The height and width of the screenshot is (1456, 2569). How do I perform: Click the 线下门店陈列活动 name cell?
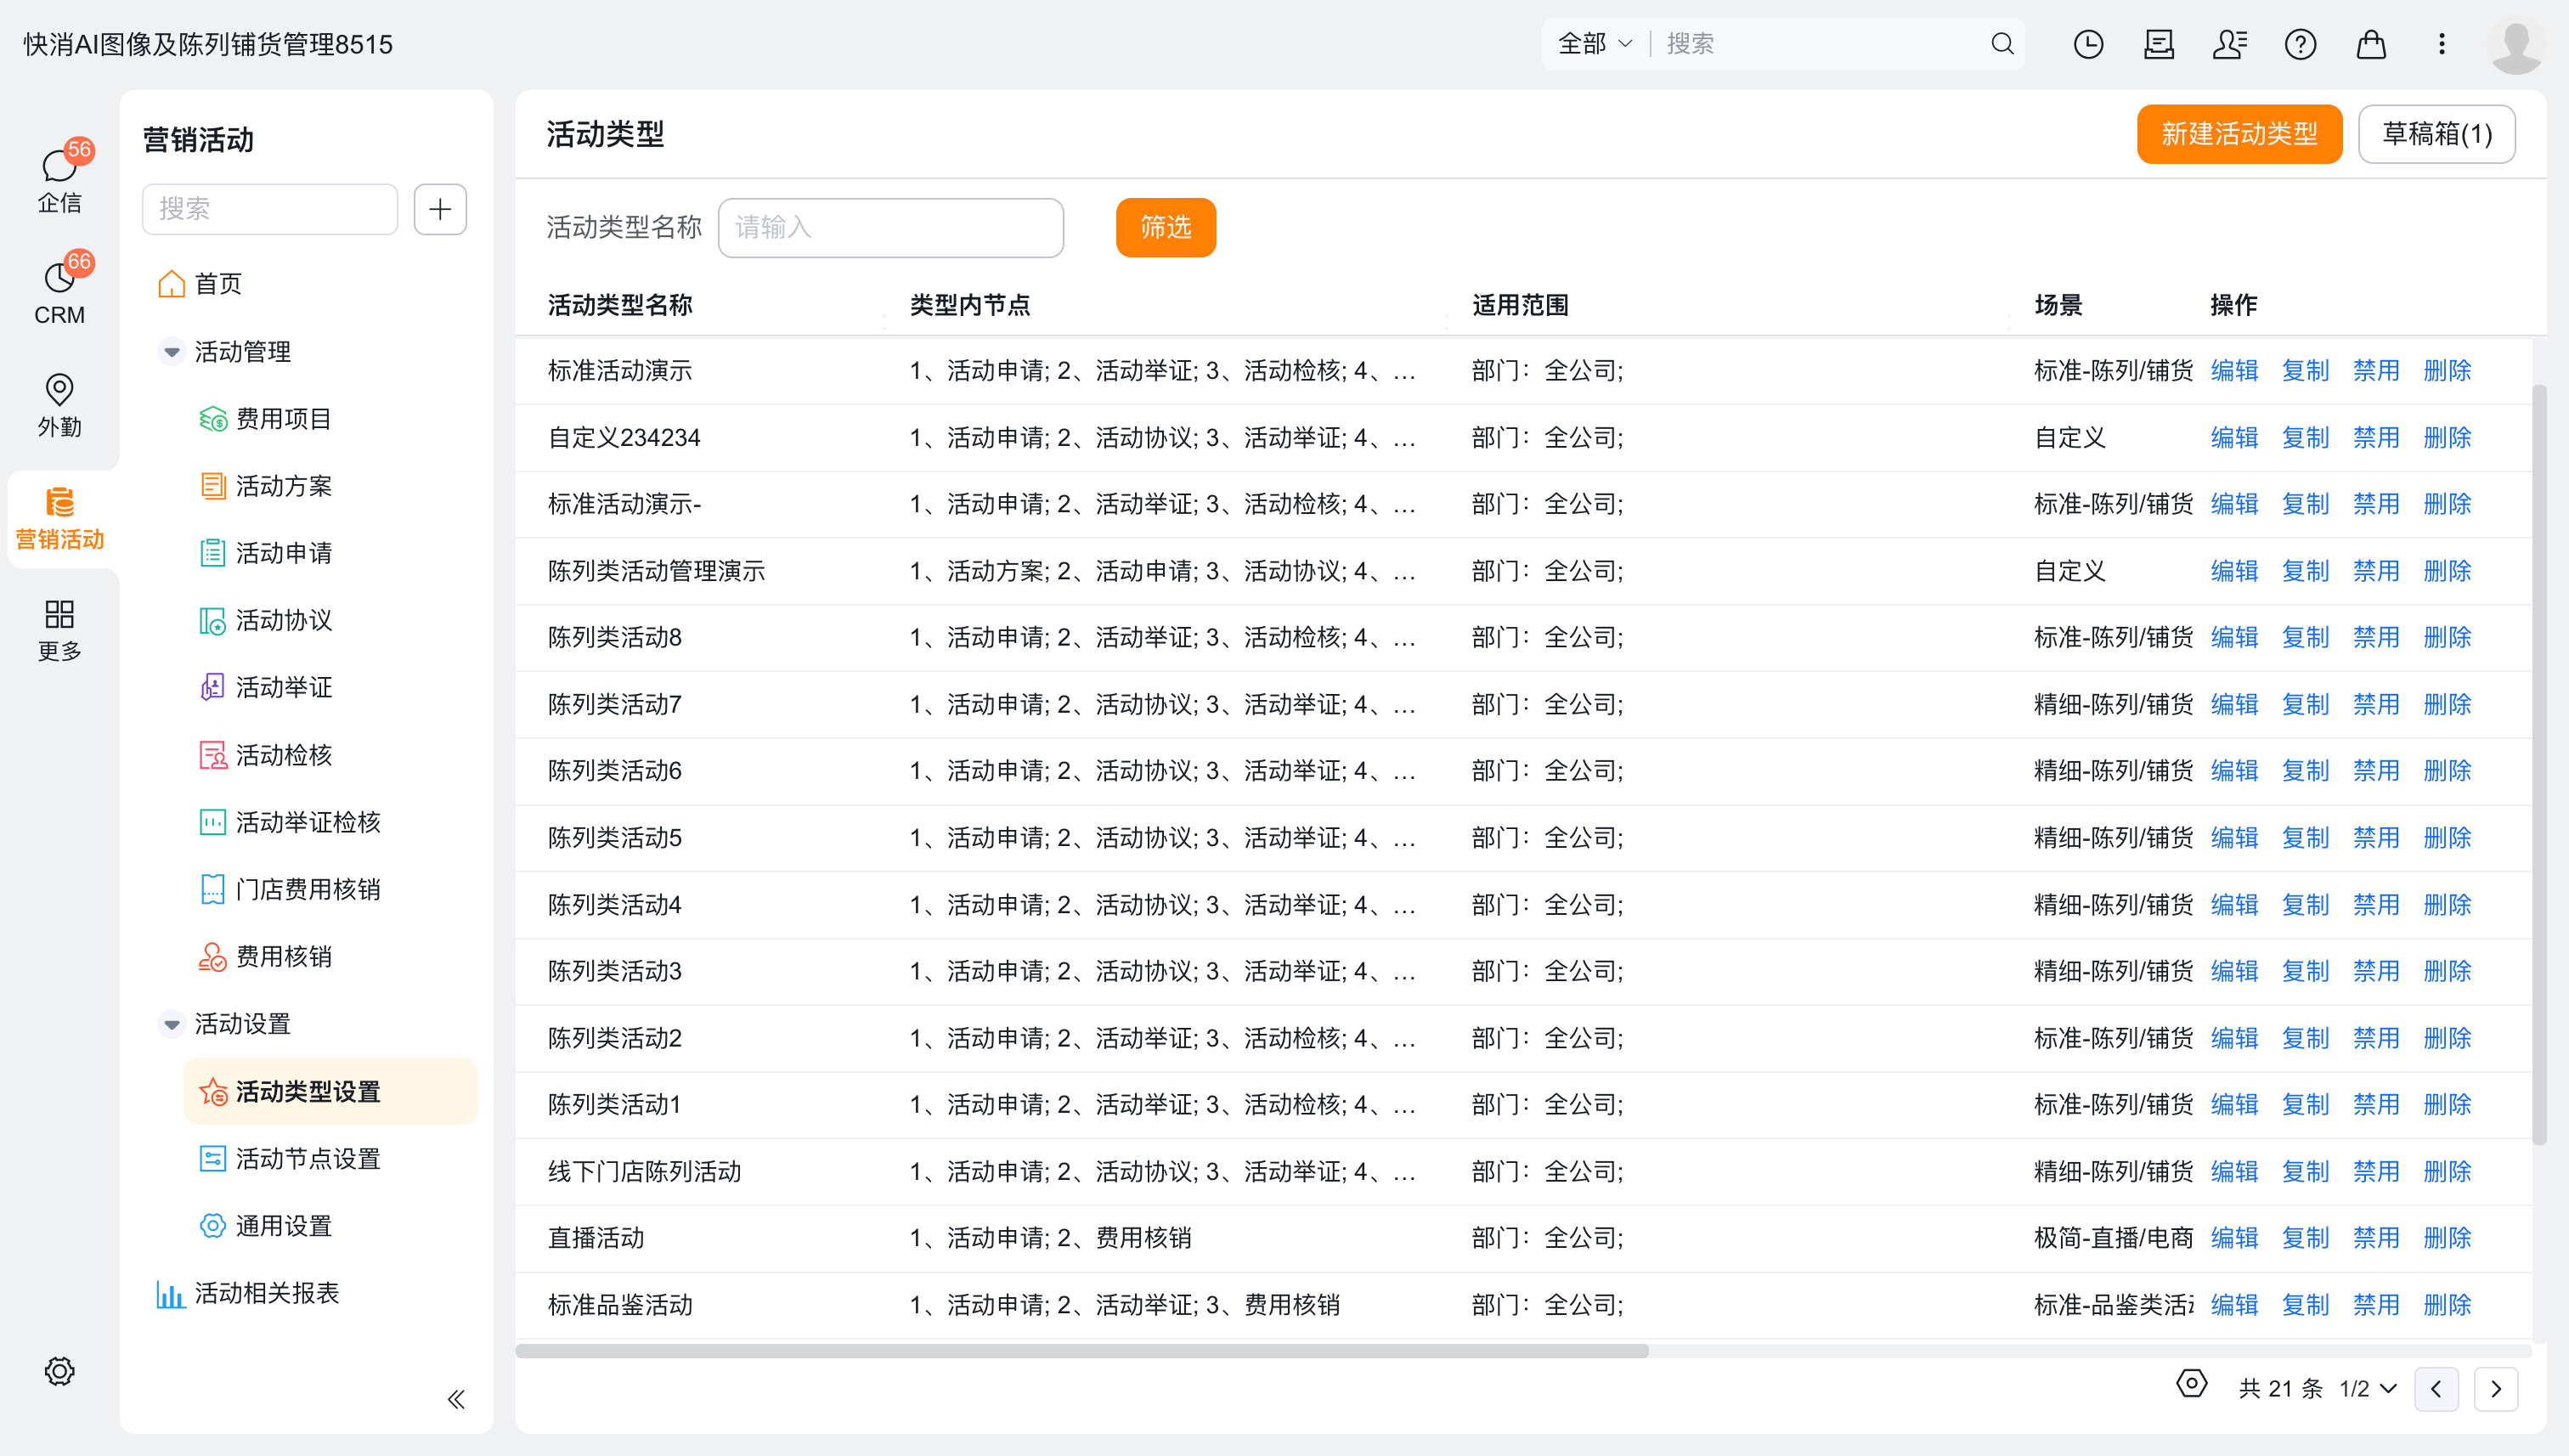coord(644,1172)
